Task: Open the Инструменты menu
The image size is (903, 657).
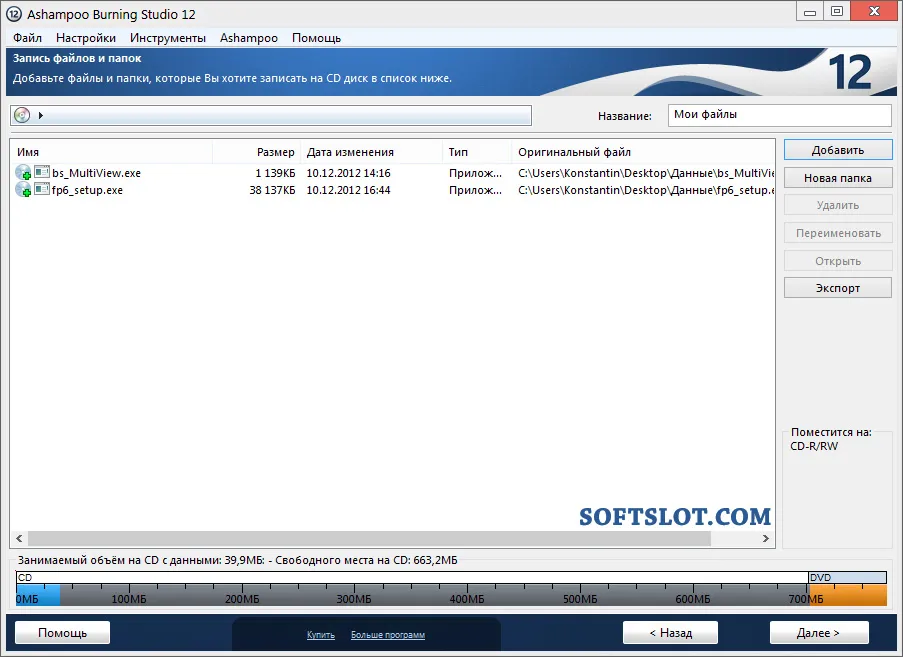Action: tap(168, 38)
